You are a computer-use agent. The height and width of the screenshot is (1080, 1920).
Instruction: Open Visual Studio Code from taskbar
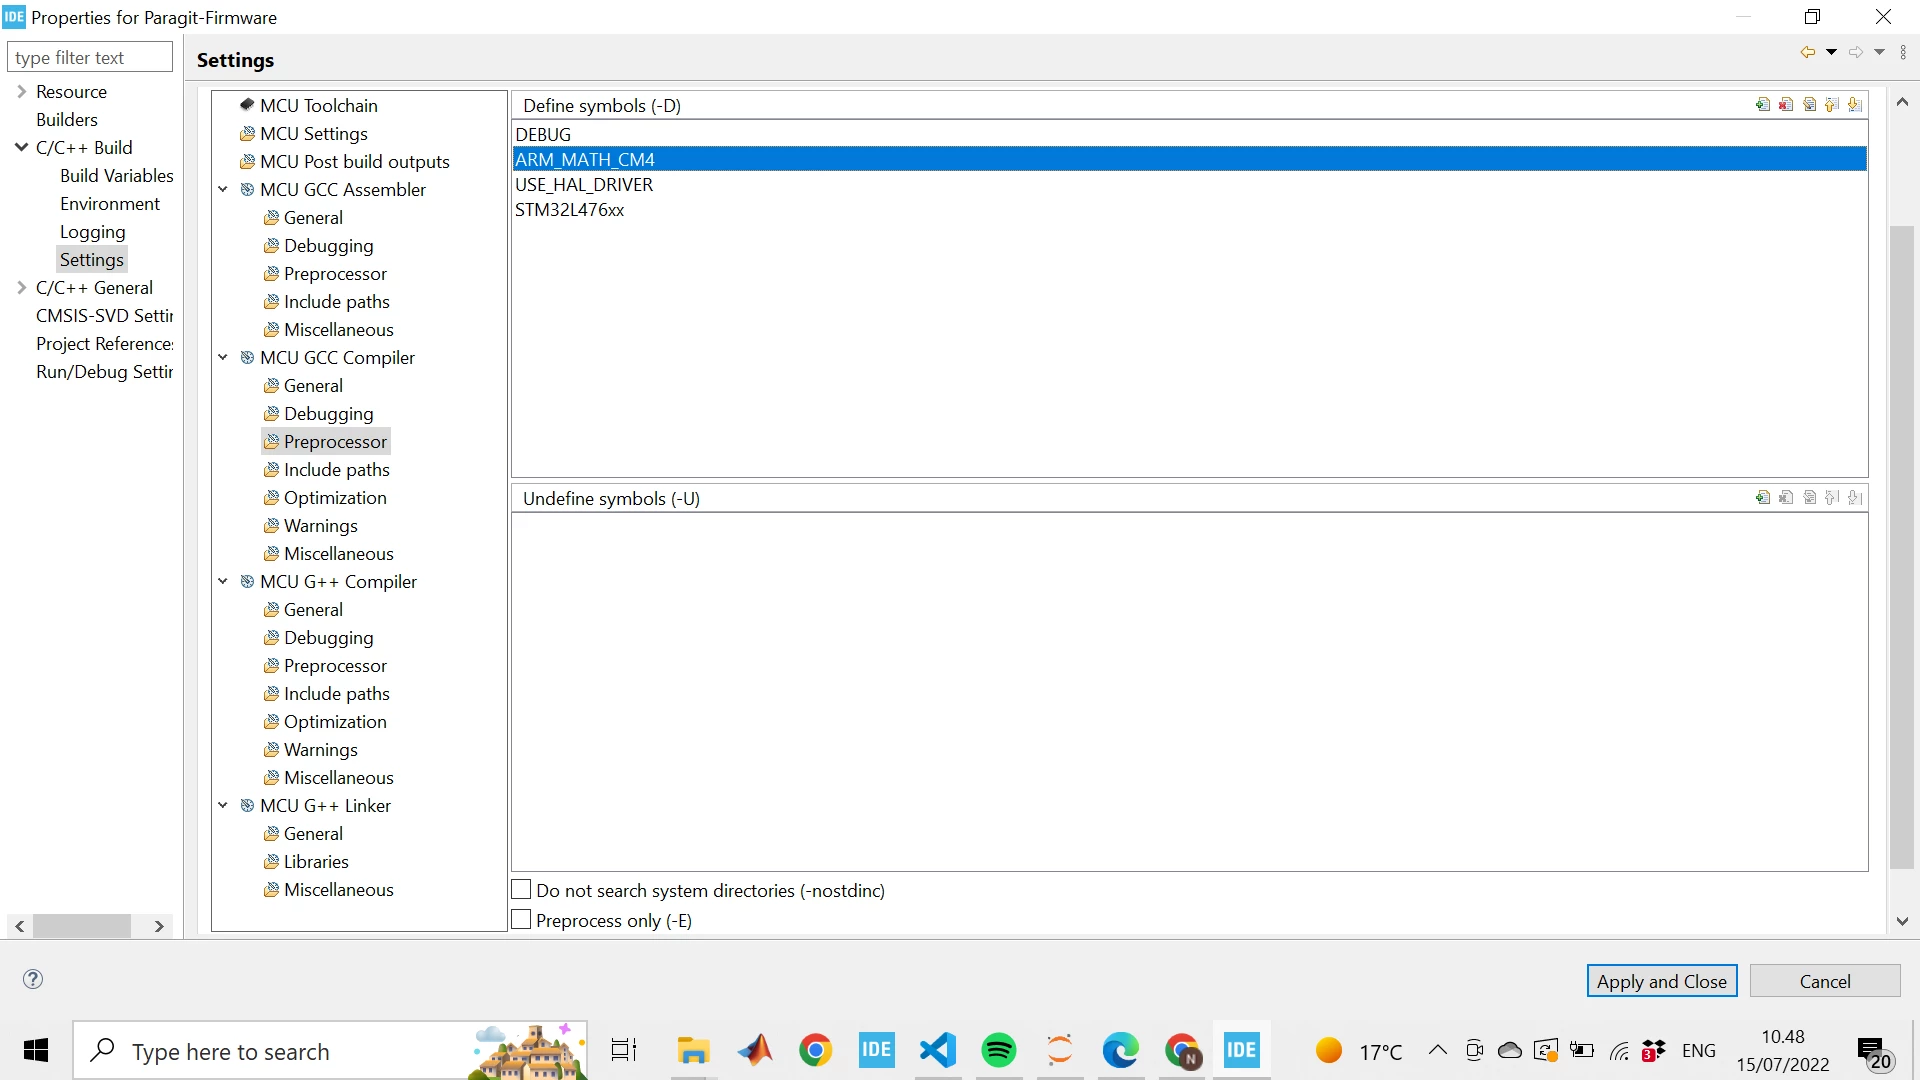(938, 1050)
